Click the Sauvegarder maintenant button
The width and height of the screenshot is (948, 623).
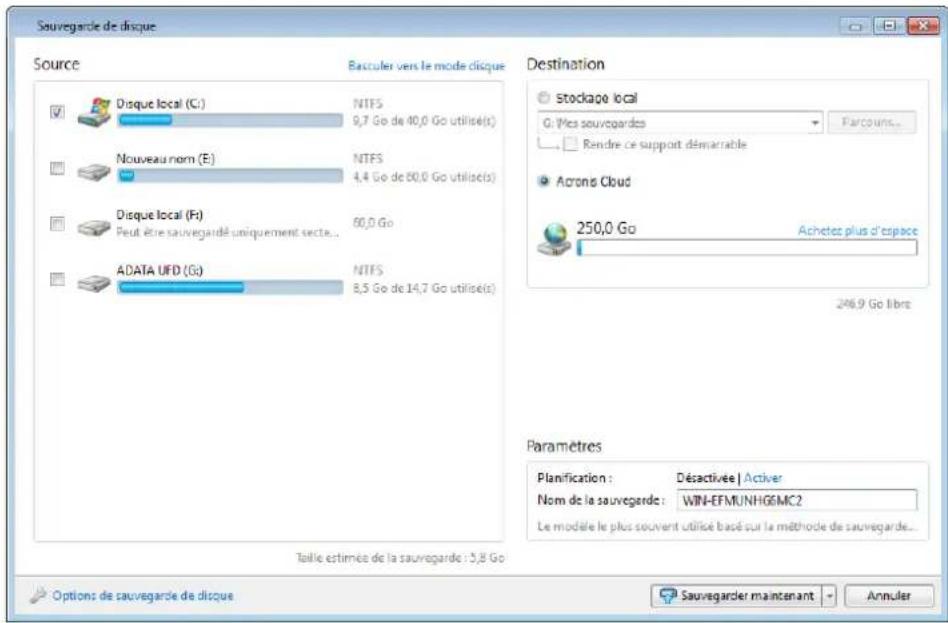(736, 596)
